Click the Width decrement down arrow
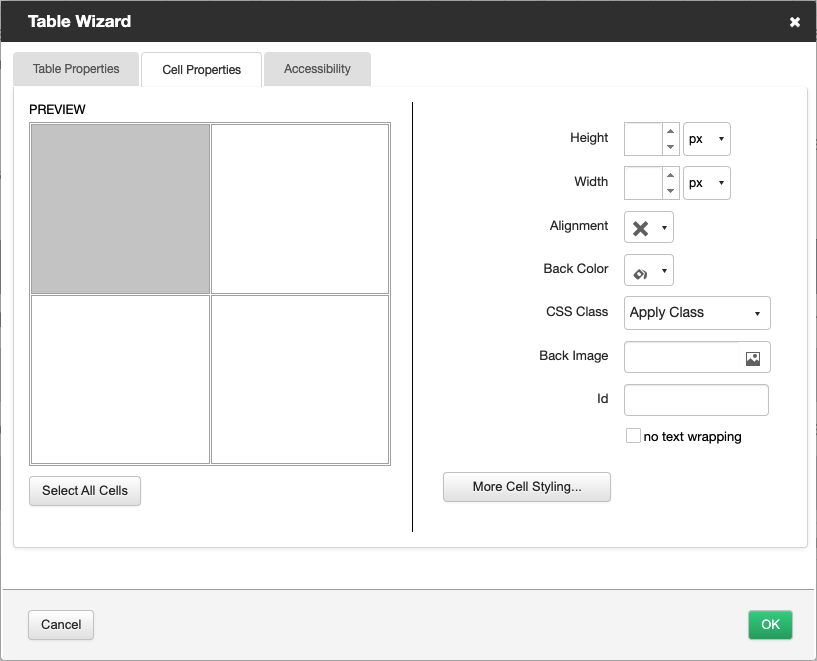Viewport: 817px width, 661px height. click(670, 190)
